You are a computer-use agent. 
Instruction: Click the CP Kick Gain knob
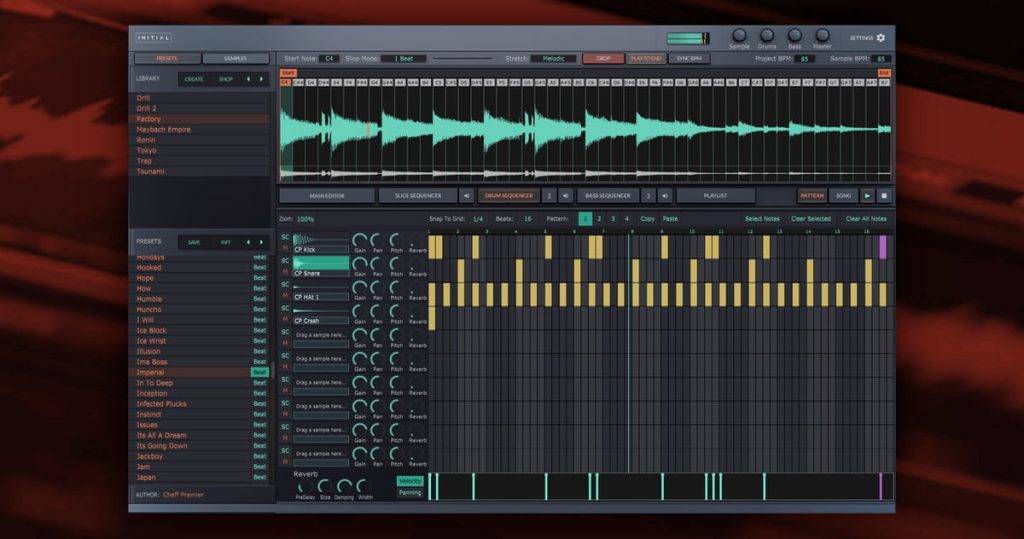pos(359,240)
